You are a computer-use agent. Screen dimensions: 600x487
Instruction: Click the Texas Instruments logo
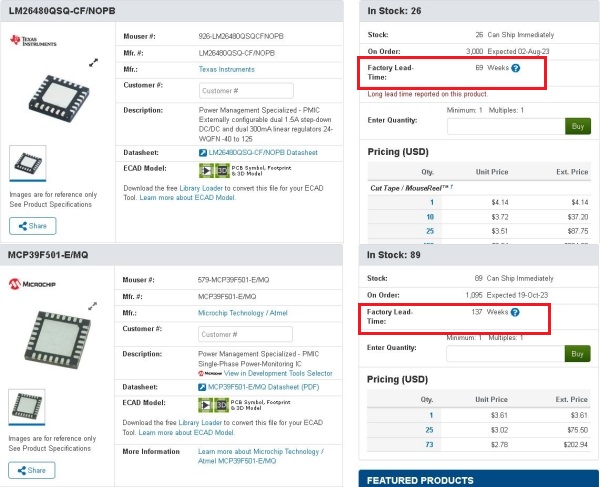coord(33,41)
